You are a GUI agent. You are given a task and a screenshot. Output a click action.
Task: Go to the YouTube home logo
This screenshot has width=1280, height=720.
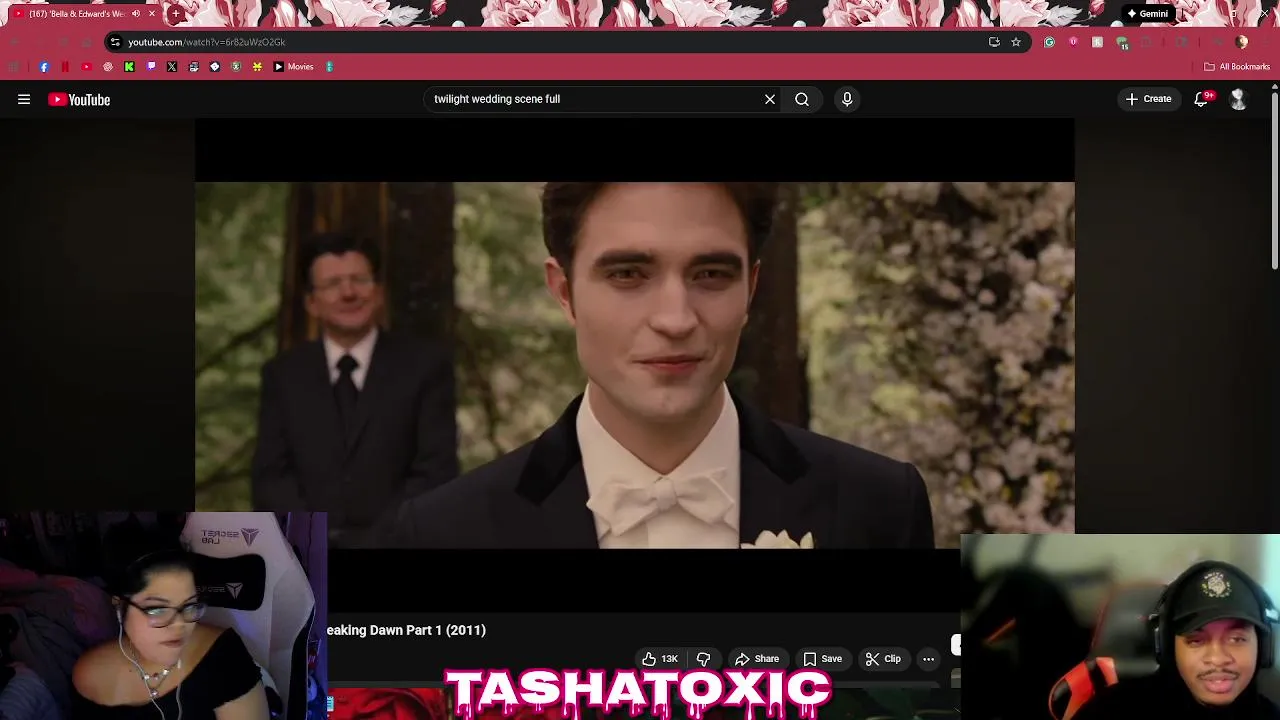pos(79,99)
